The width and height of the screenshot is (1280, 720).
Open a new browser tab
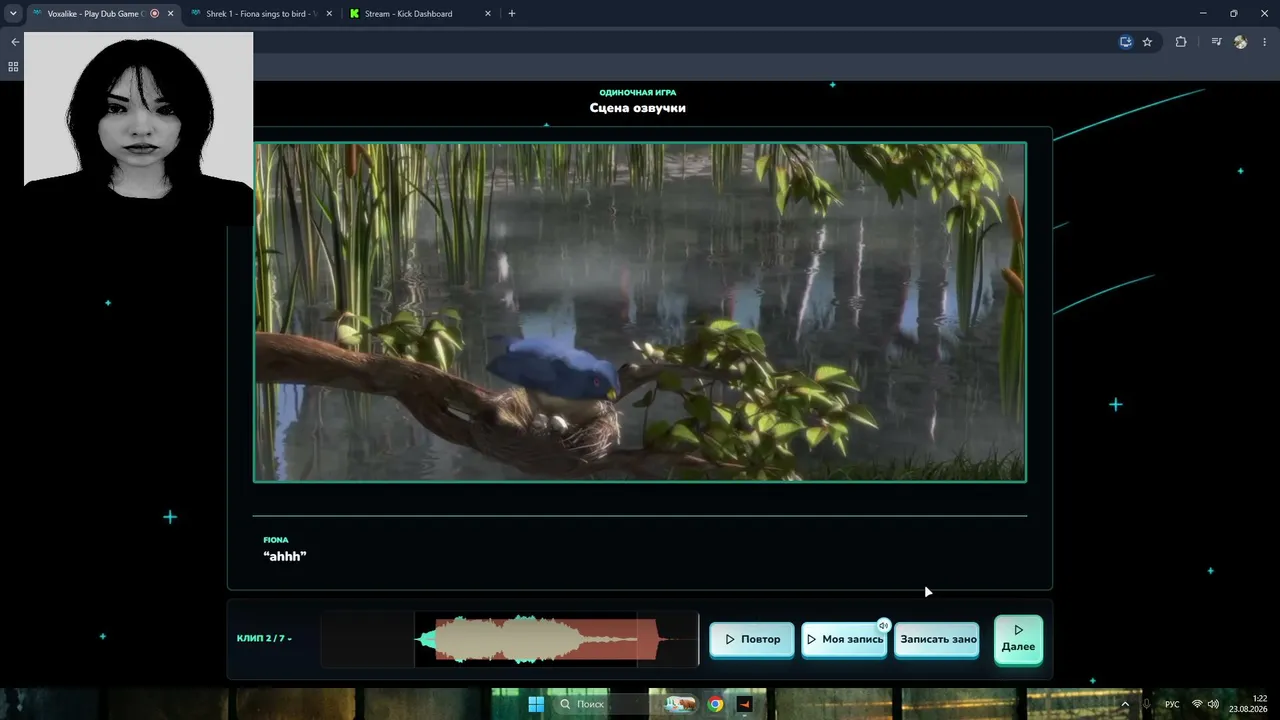click(512, 14)
